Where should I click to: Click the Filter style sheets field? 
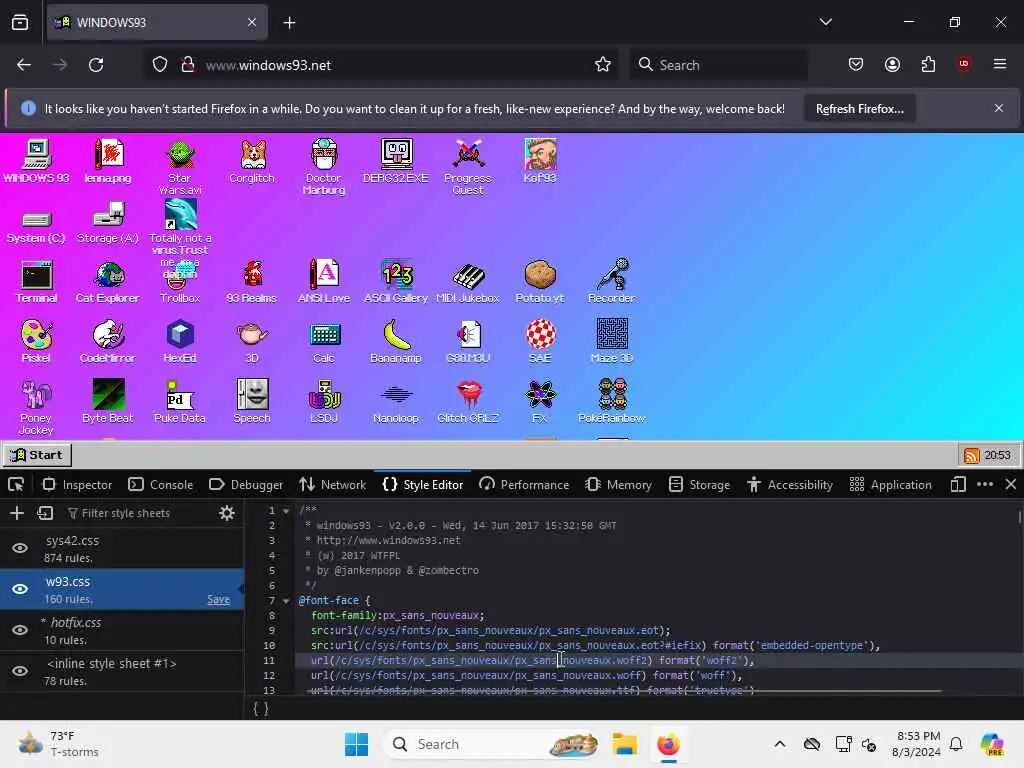click(x=138, y=513)
